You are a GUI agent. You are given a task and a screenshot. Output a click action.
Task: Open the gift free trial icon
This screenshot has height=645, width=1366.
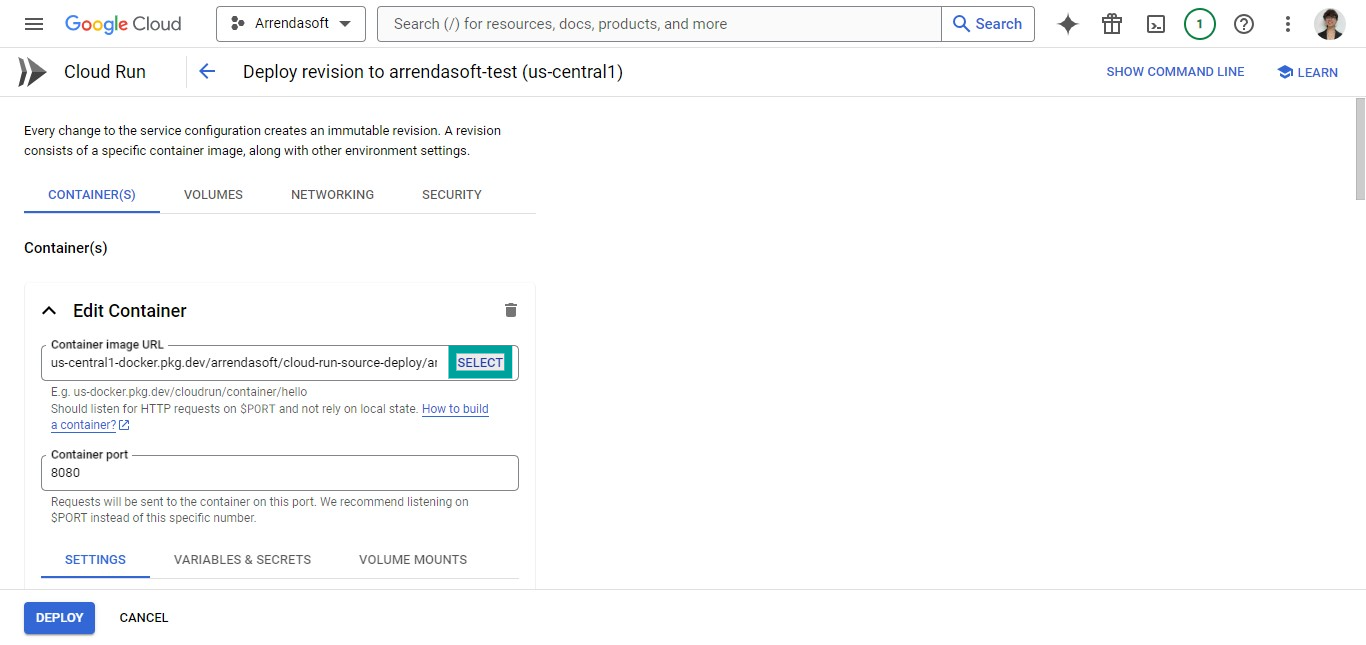[1112, 24]
